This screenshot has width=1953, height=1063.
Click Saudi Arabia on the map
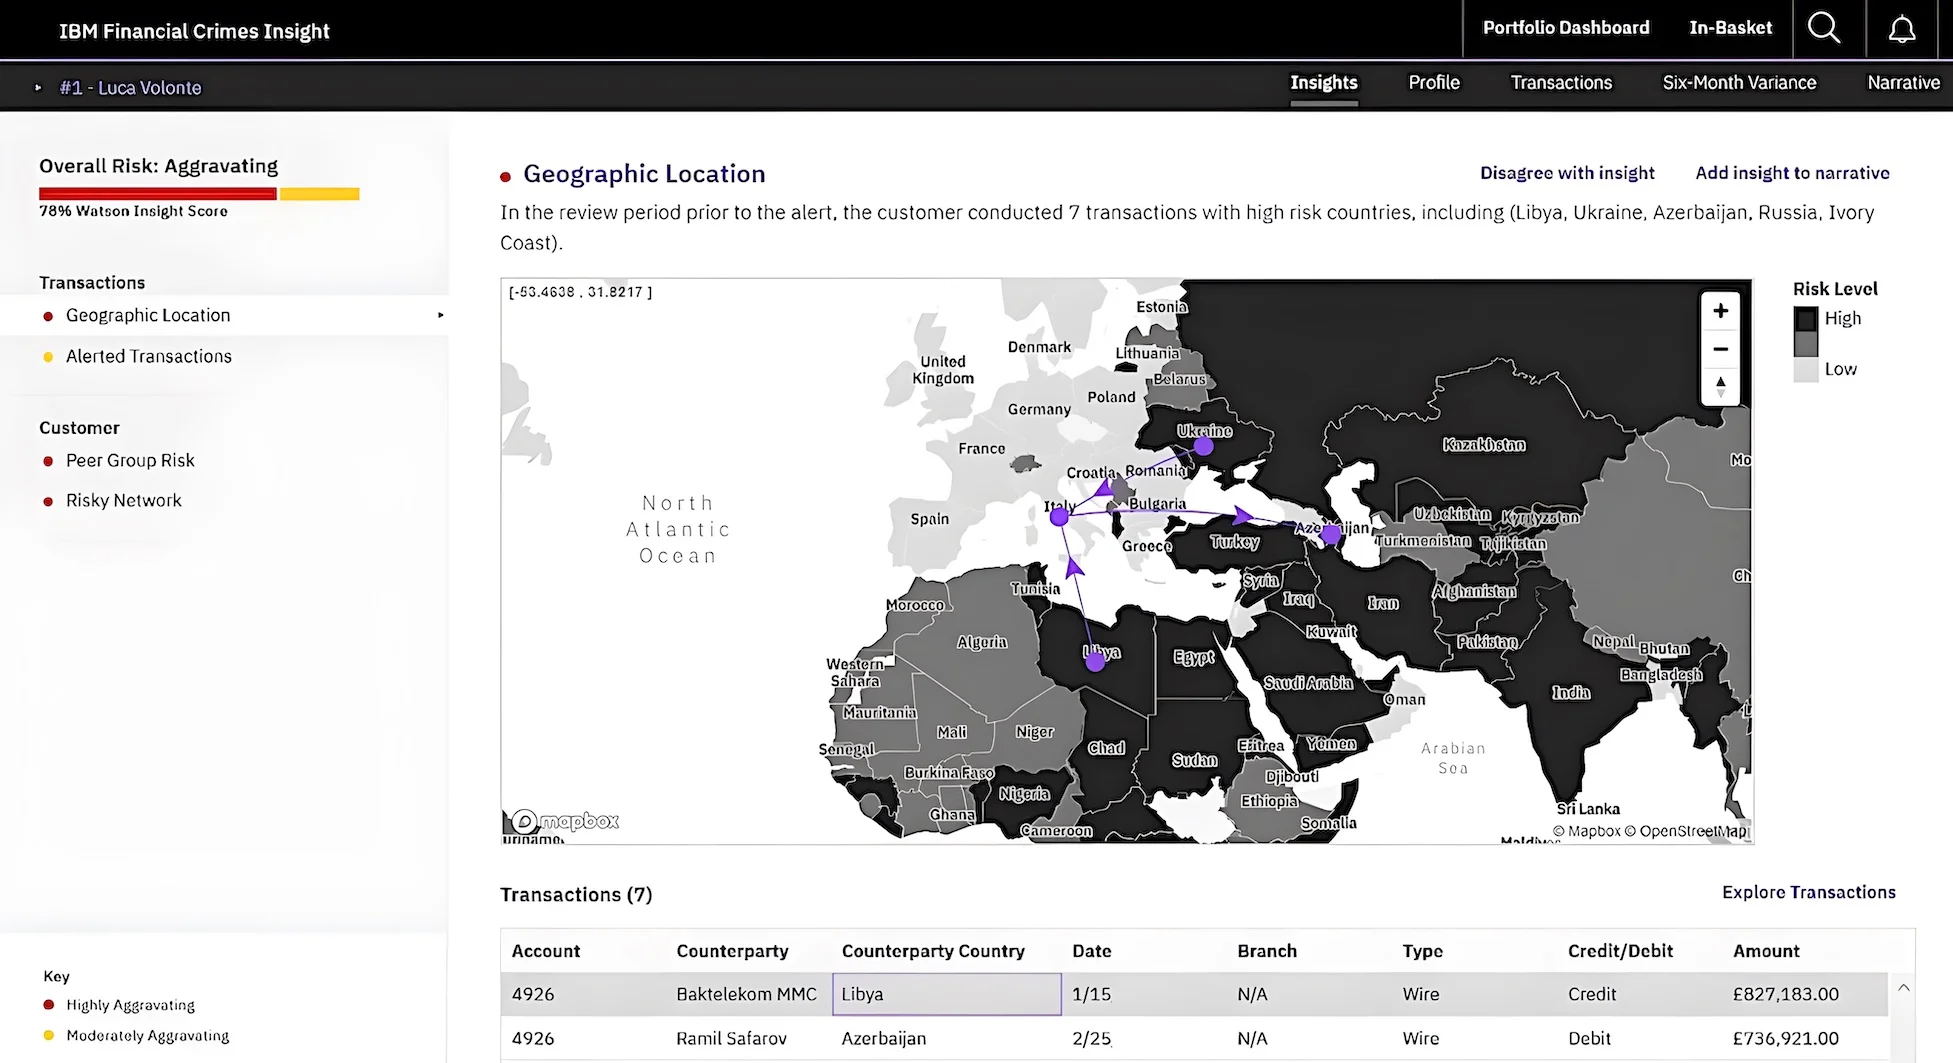tap(1308, 683)
